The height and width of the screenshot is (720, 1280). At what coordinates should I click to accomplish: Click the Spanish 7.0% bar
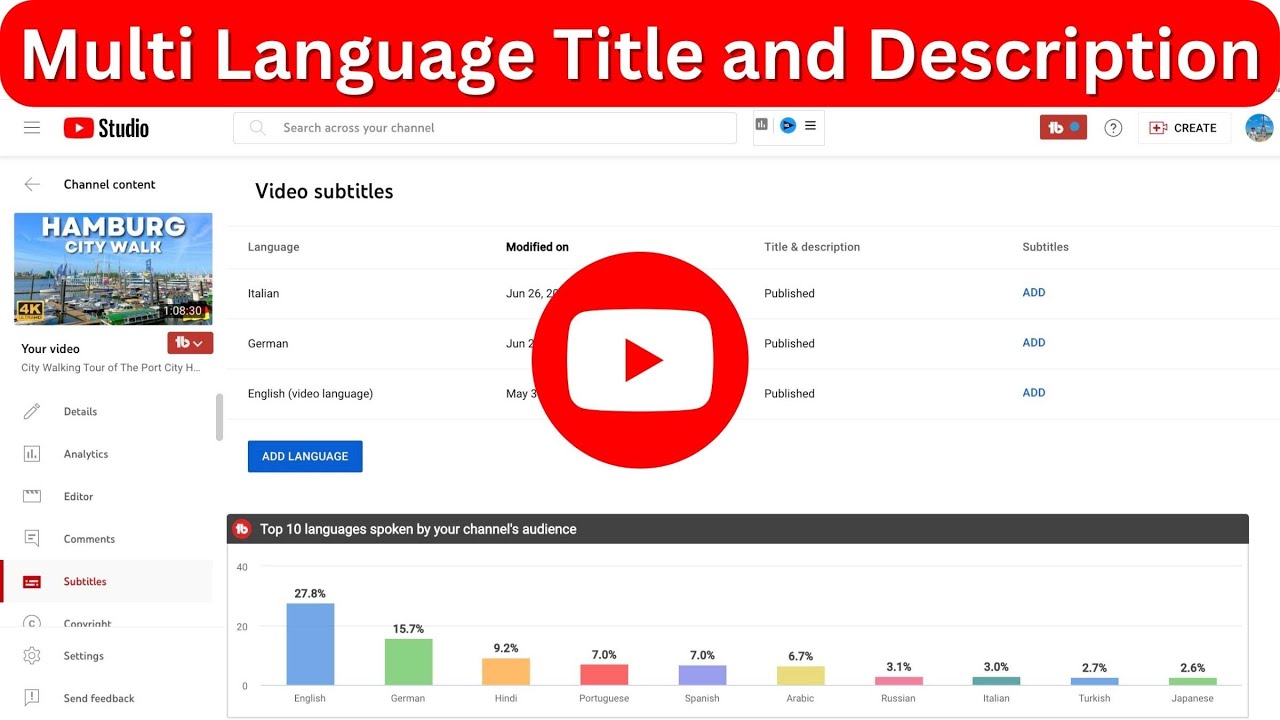[x=702, y=675]
